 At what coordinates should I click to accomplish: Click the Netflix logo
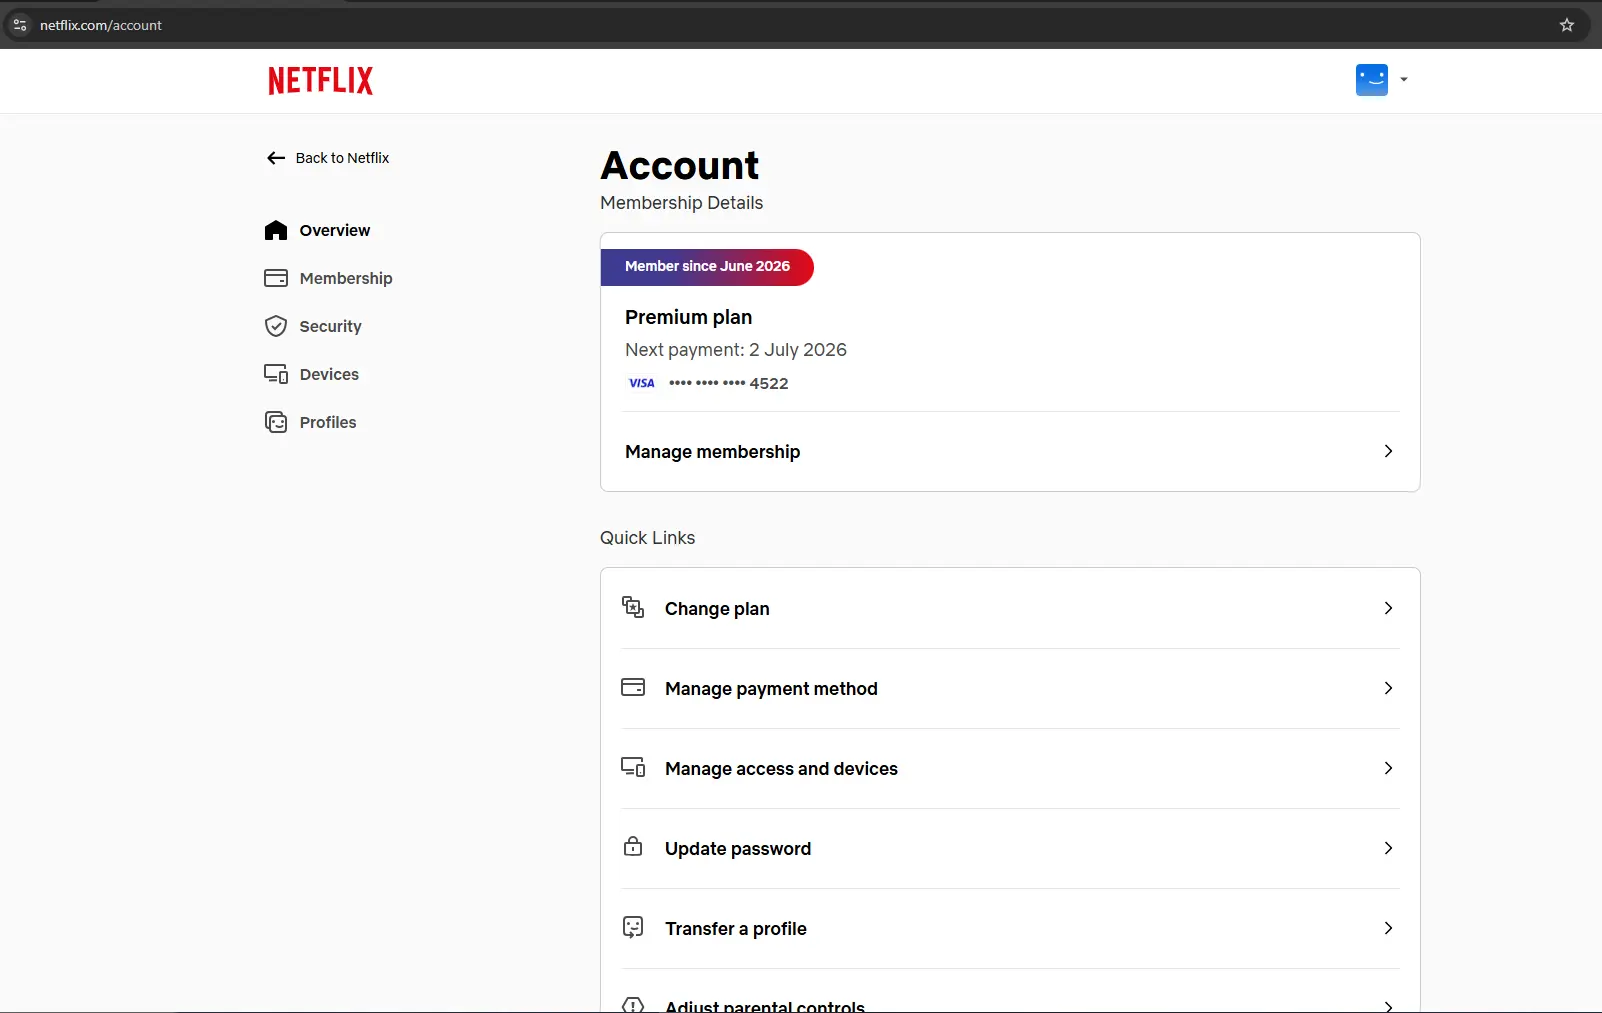320,80
